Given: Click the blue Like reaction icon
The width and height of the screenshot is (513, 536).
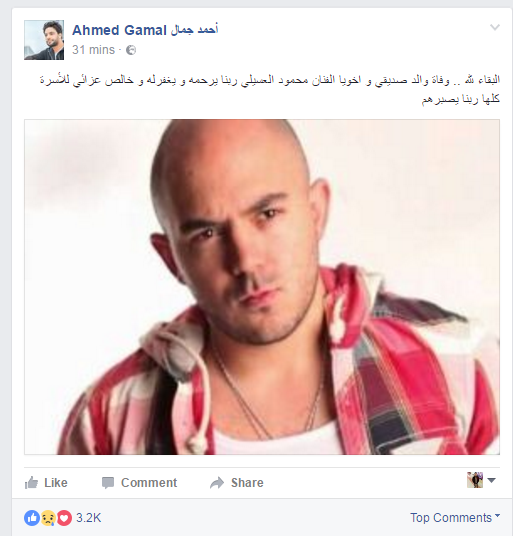Looking at the screenshot, I should click(x=32, y=518).
